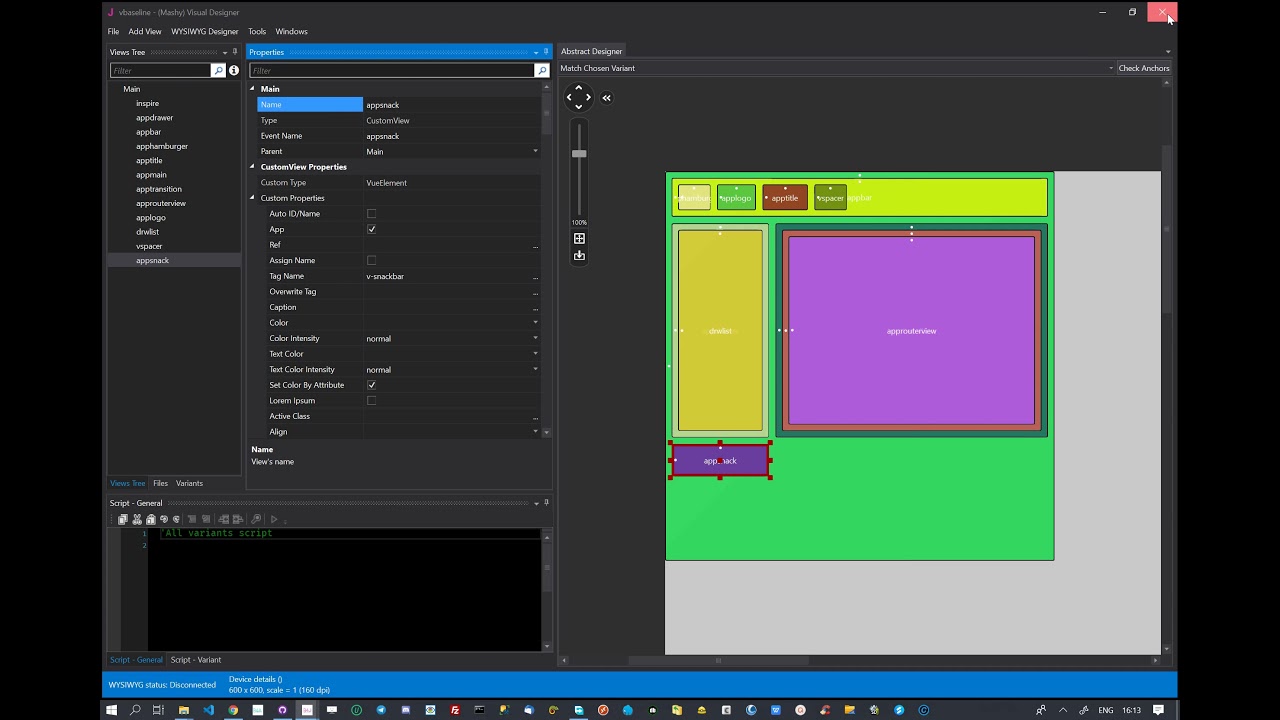The height and width of the screenshot is (720, 1280).
Task: Click the copy icon in Script toolbar
Action: coord(123,519)
